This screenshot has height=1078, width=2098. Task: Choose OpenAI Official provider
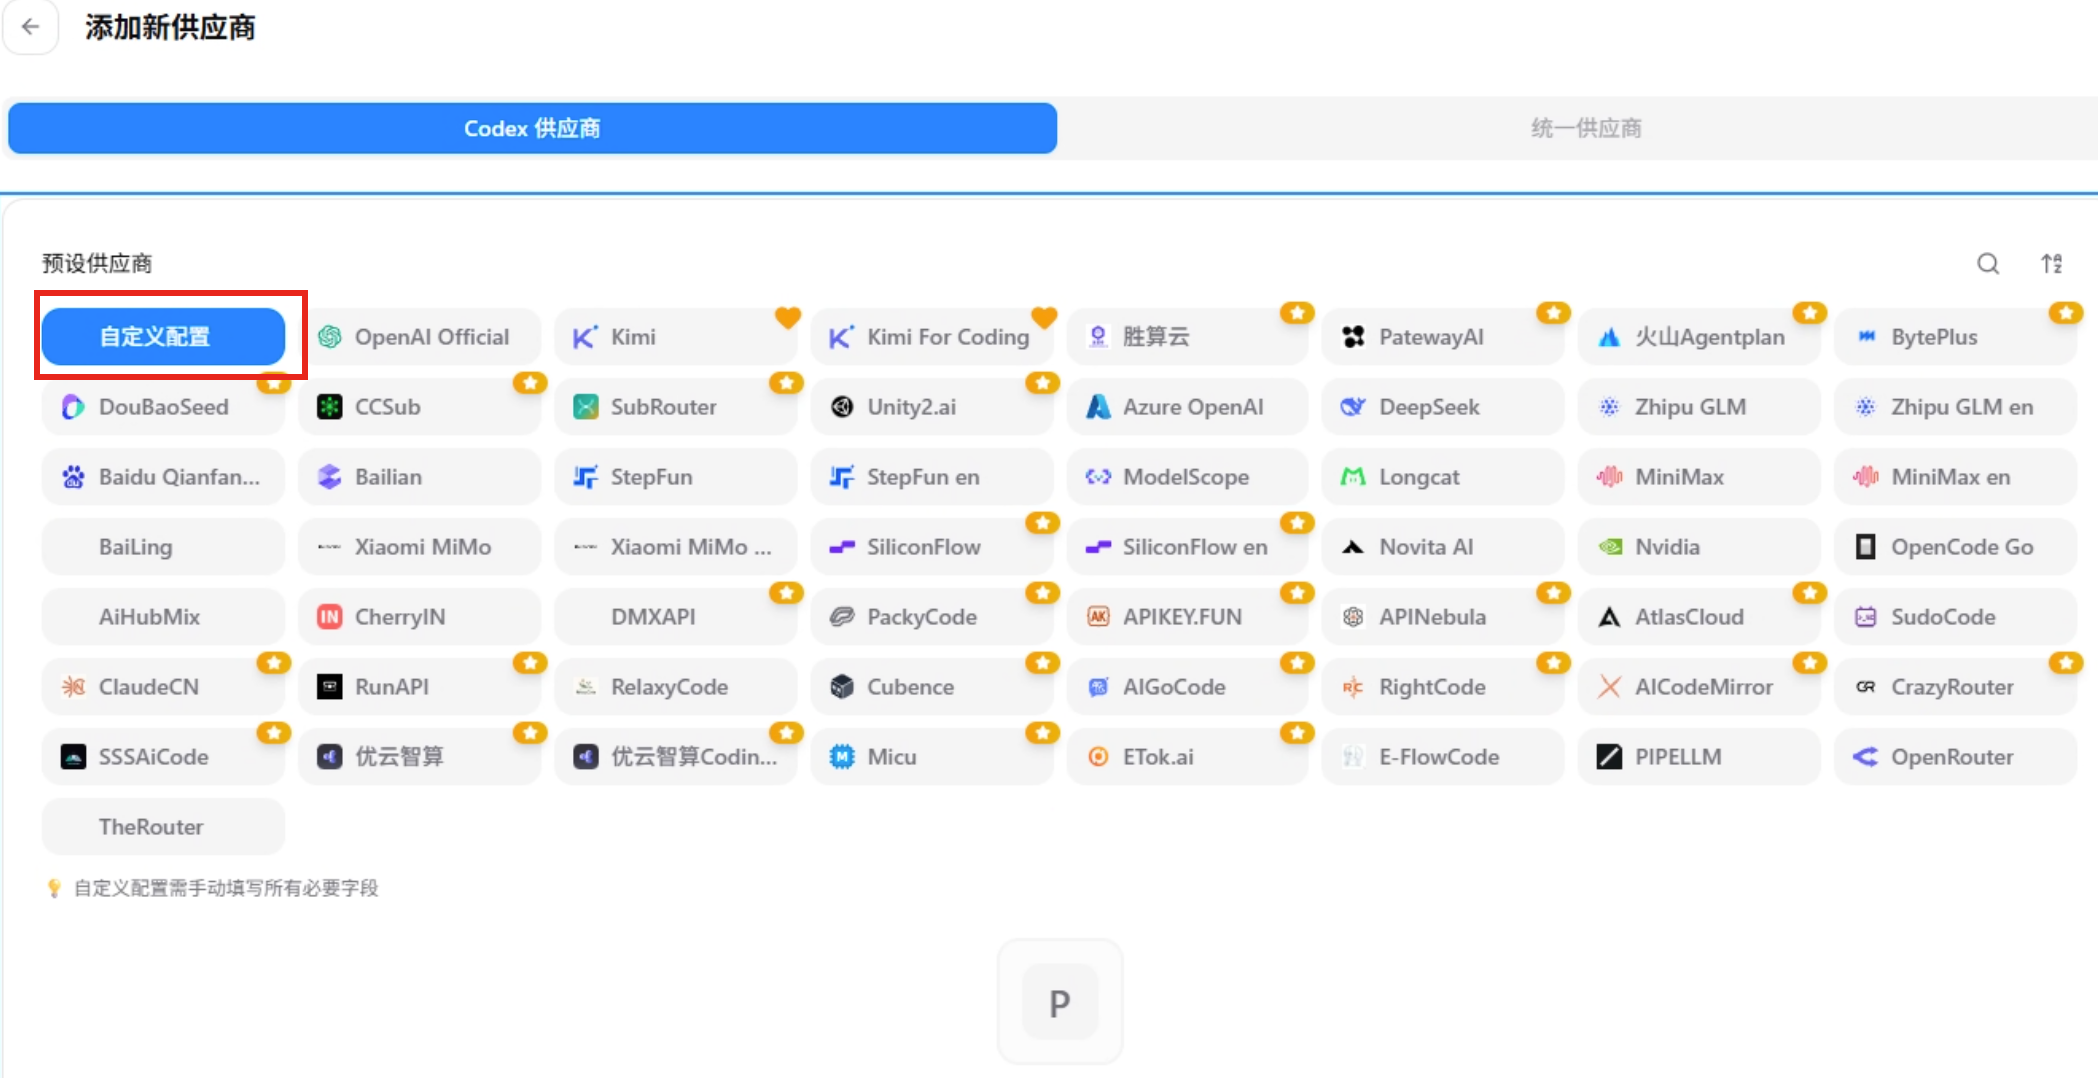coord(419,337)
